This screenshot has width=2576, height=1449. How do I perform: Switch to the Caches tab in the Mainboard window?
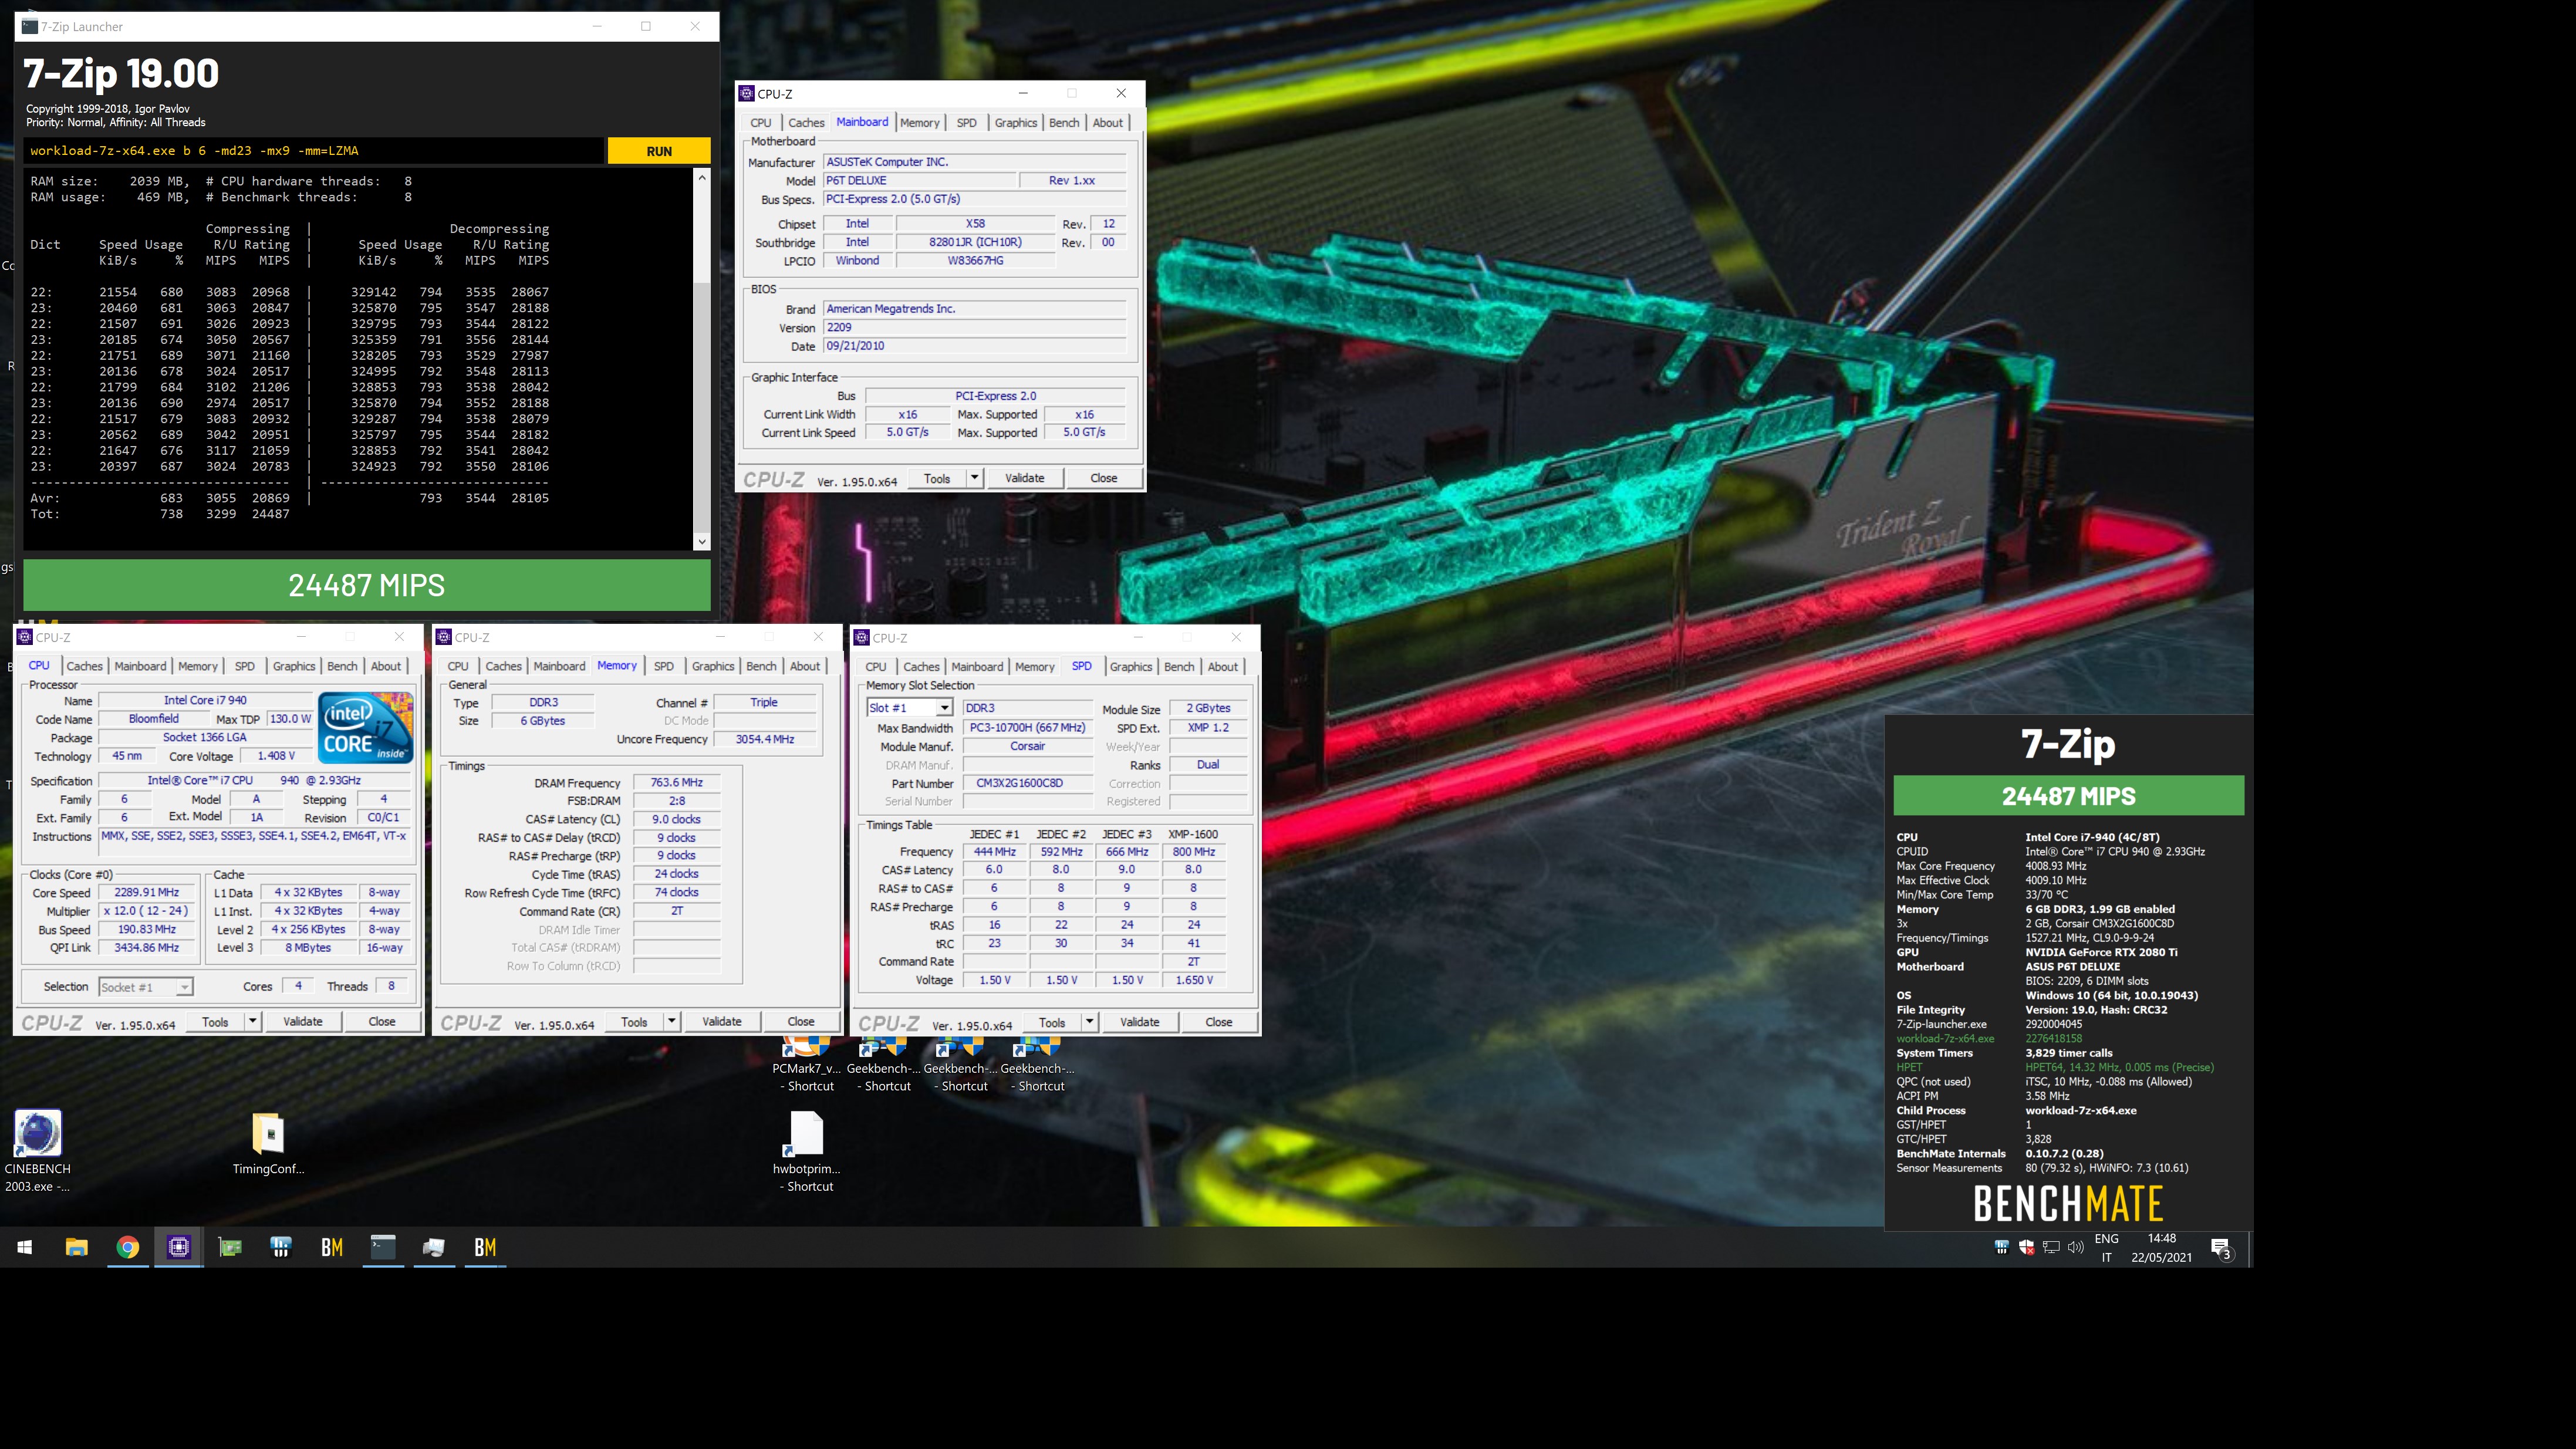tap(806, 123)
